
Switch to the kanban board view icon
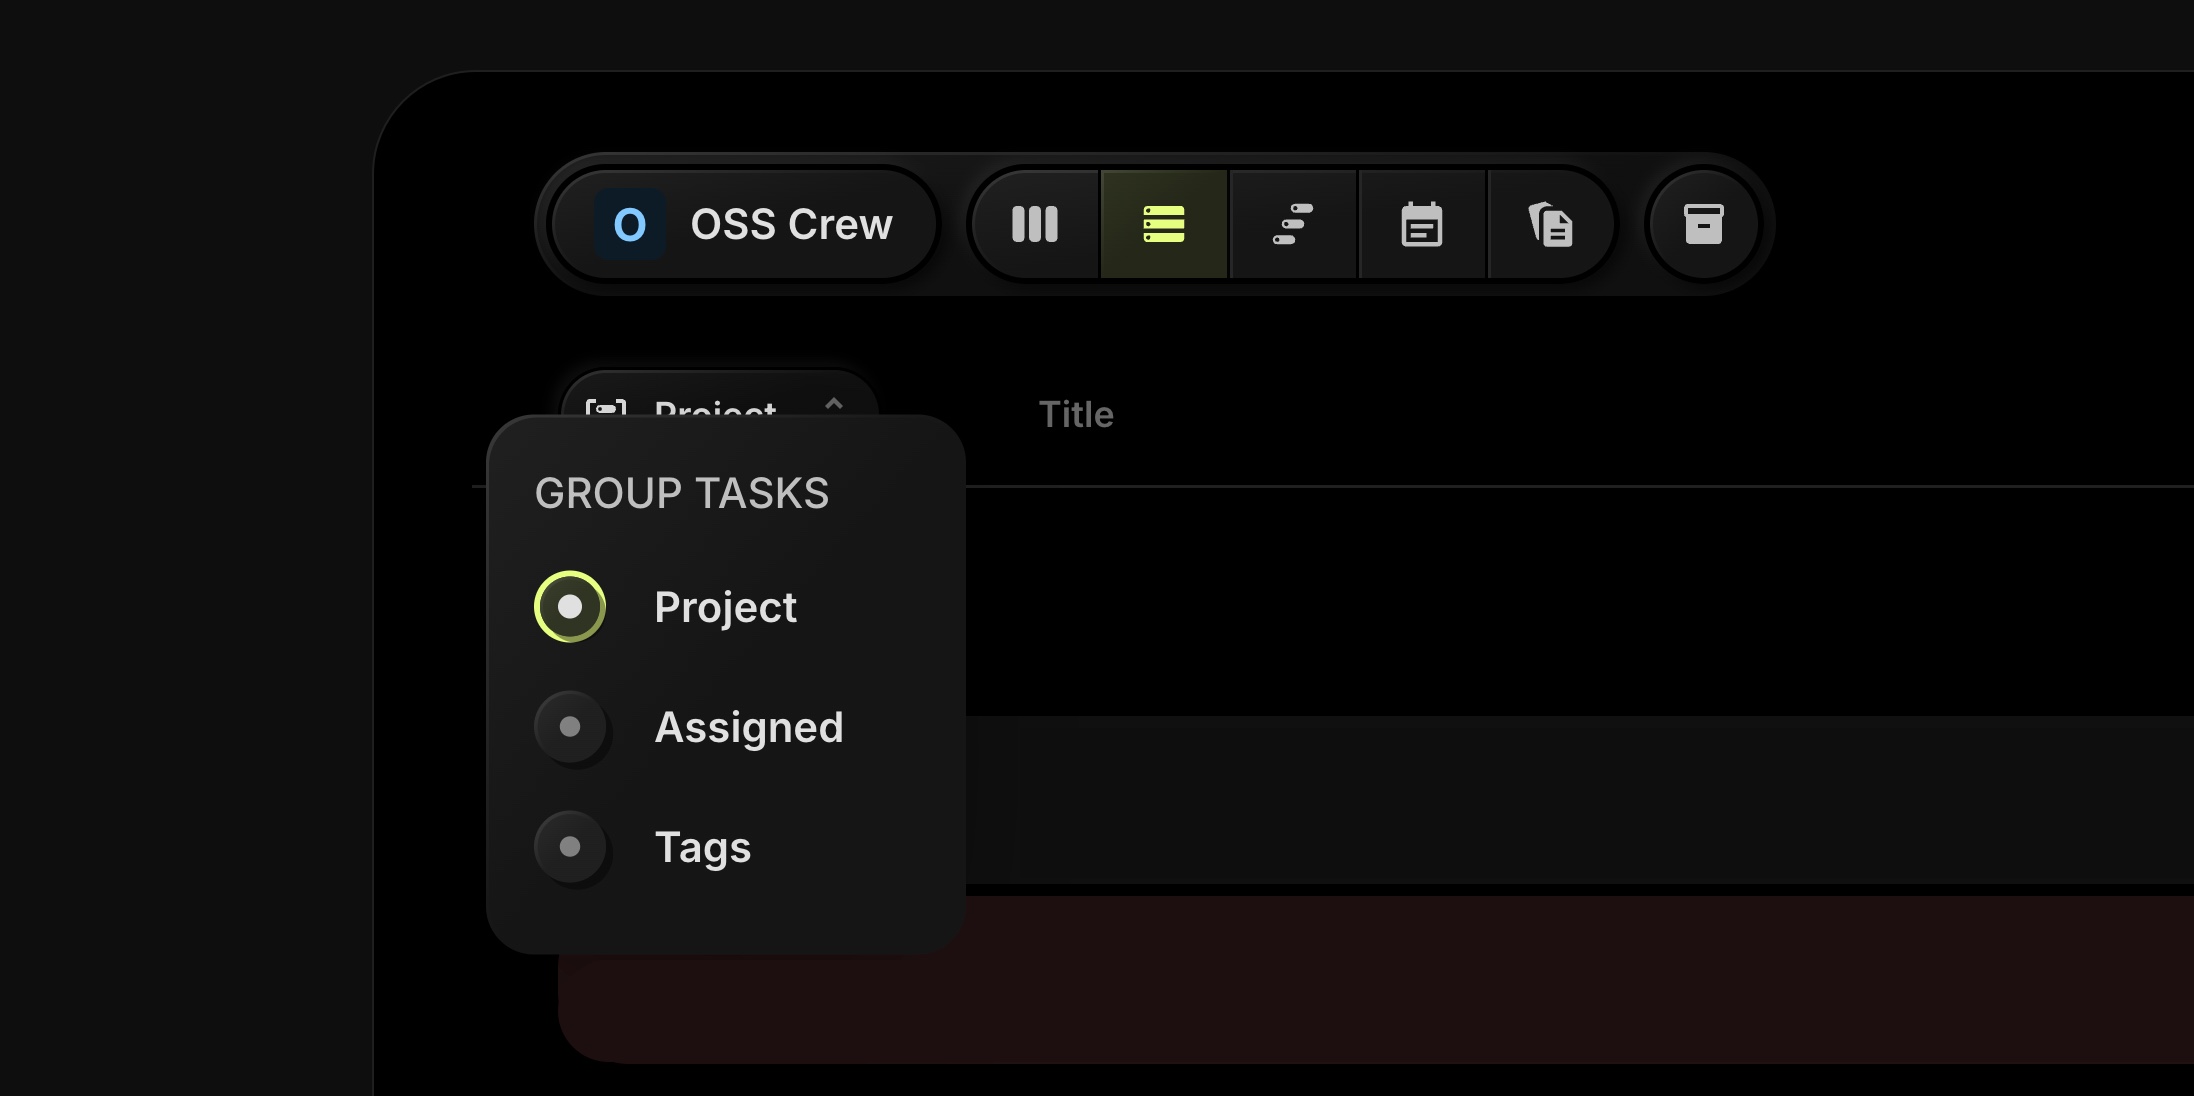(x=1033, y=224)
